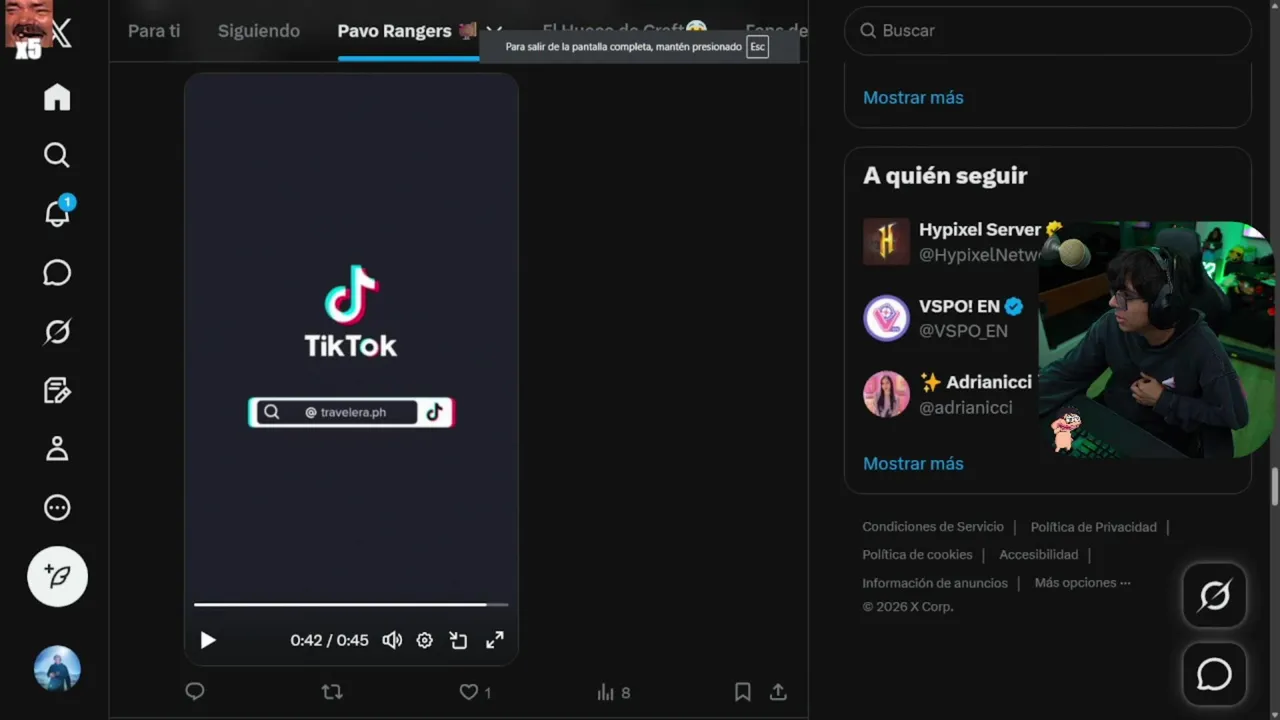Bookmark this post
The height and width of the screenshot is (720, 1280).
[743, 691]
